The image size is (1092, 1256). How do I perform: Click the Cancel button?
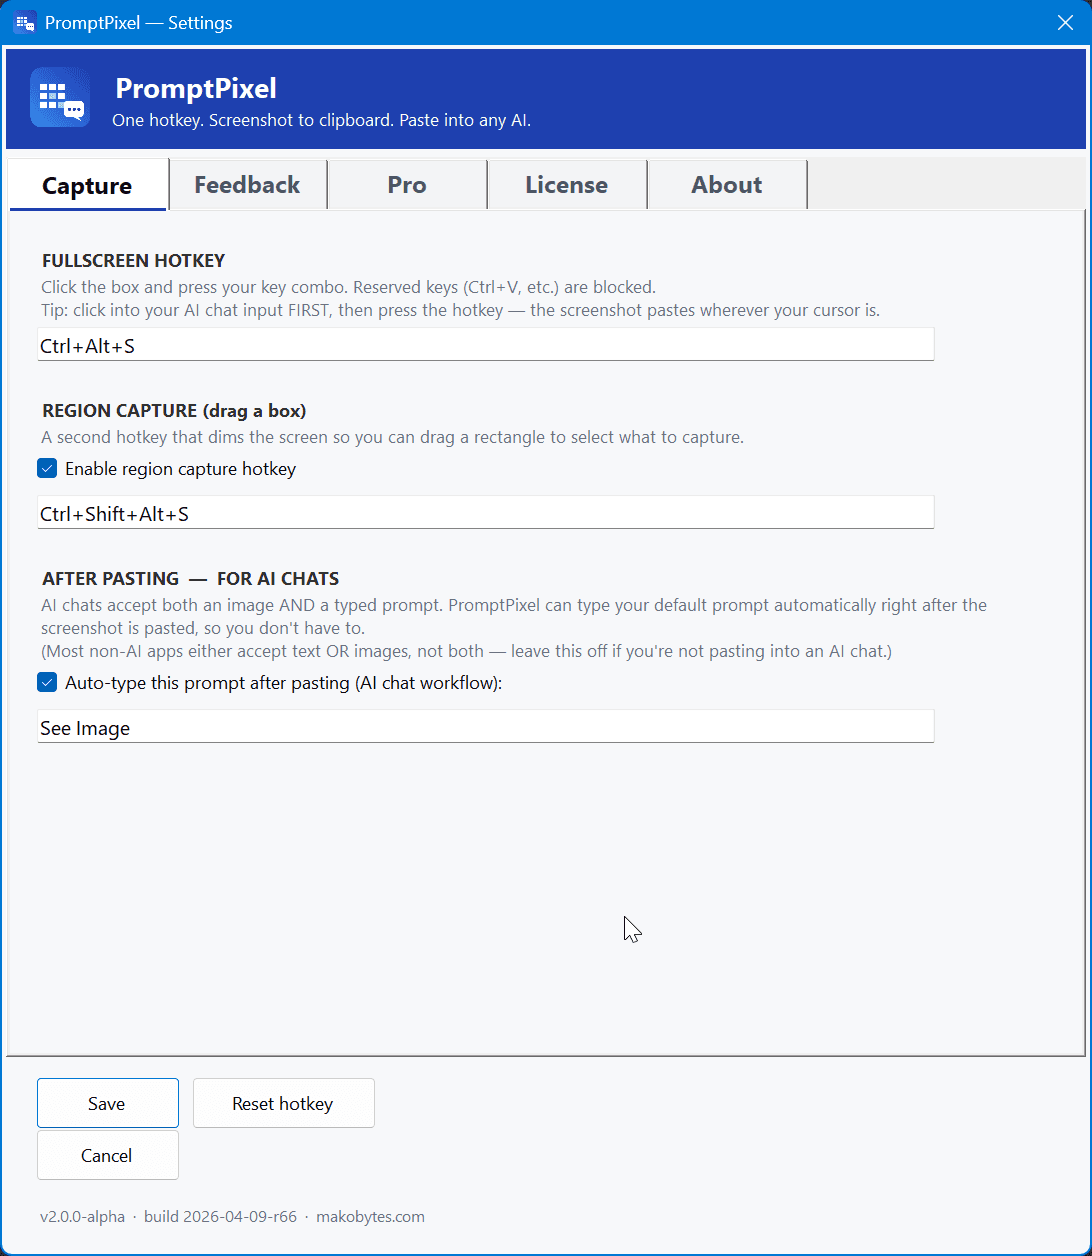coord(107,1155)
